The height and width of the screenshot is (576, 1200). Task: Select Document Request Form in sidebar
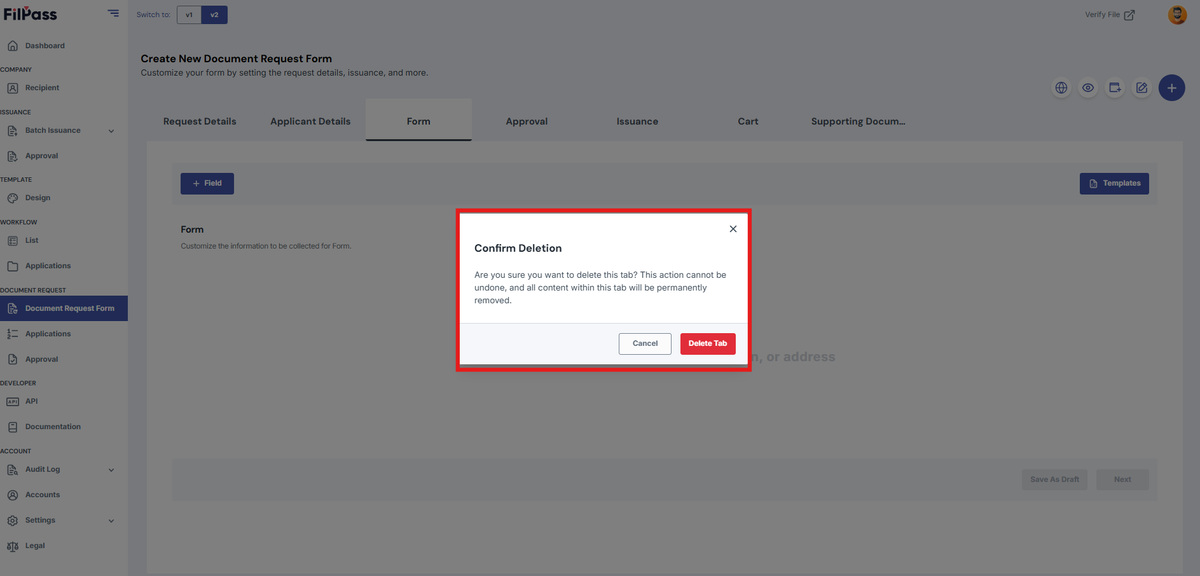64,308
